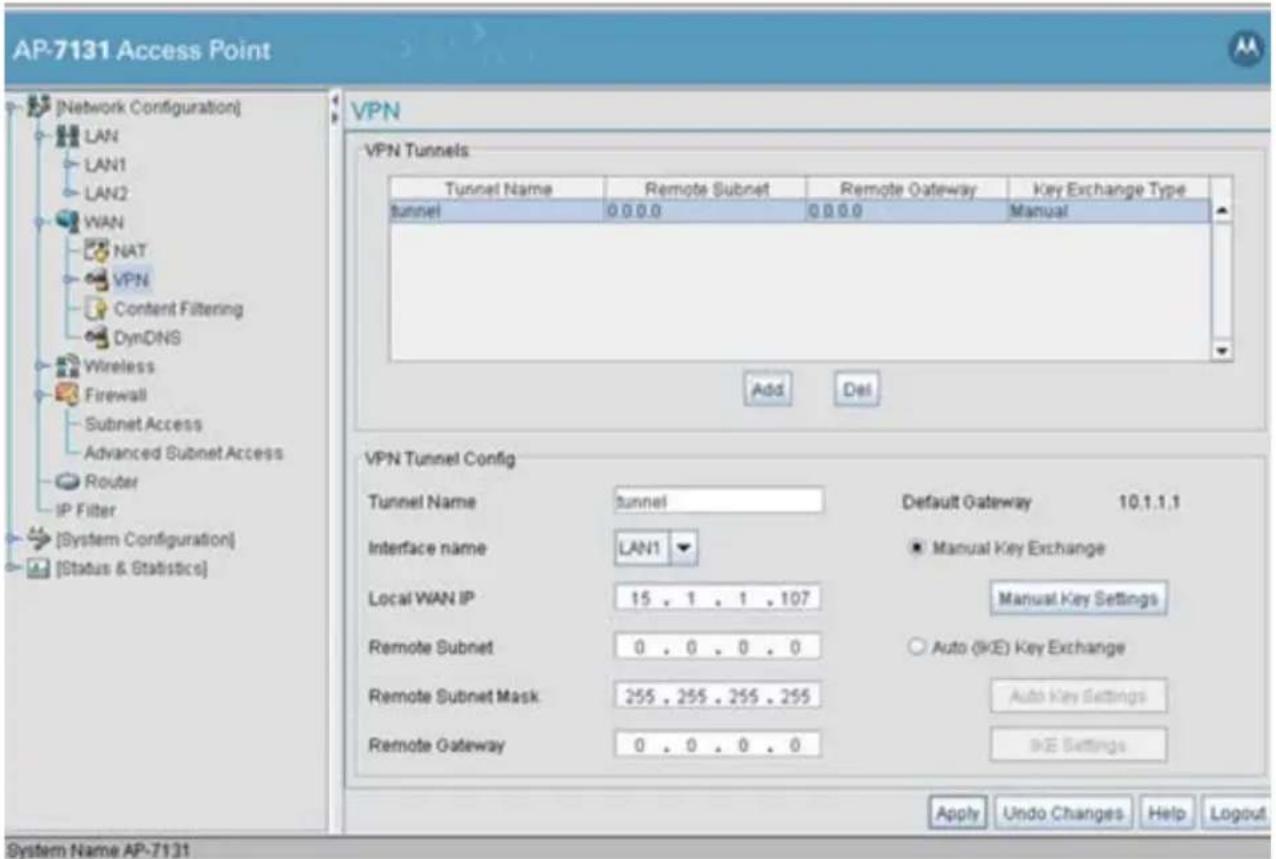
Task: Open LAN2 in the navigation tree
Action: click(x=104, y=192)
